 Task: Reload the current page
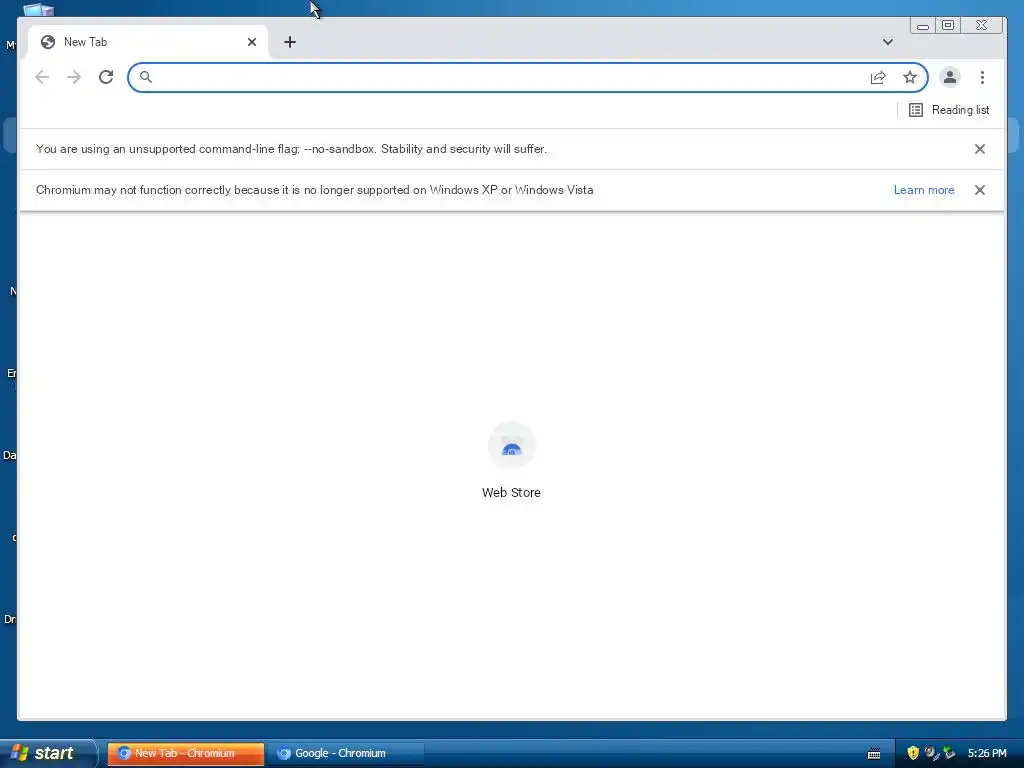pos(106,77)
